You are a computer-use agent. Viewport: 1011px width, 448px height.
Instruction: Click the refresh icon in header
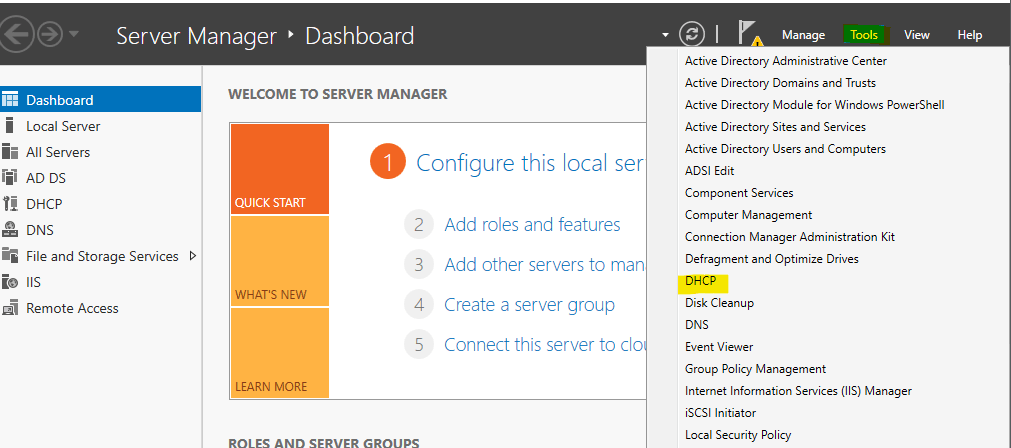click(x=692, y=34)
